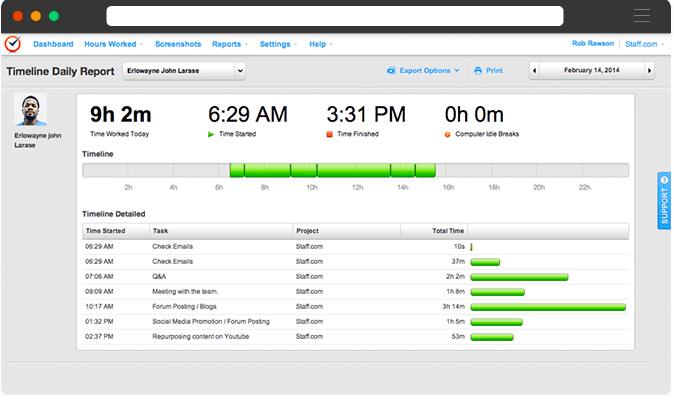The image size is (674, 400).
Task: Go to previous day arrow
Action: [x=534, y=70]
